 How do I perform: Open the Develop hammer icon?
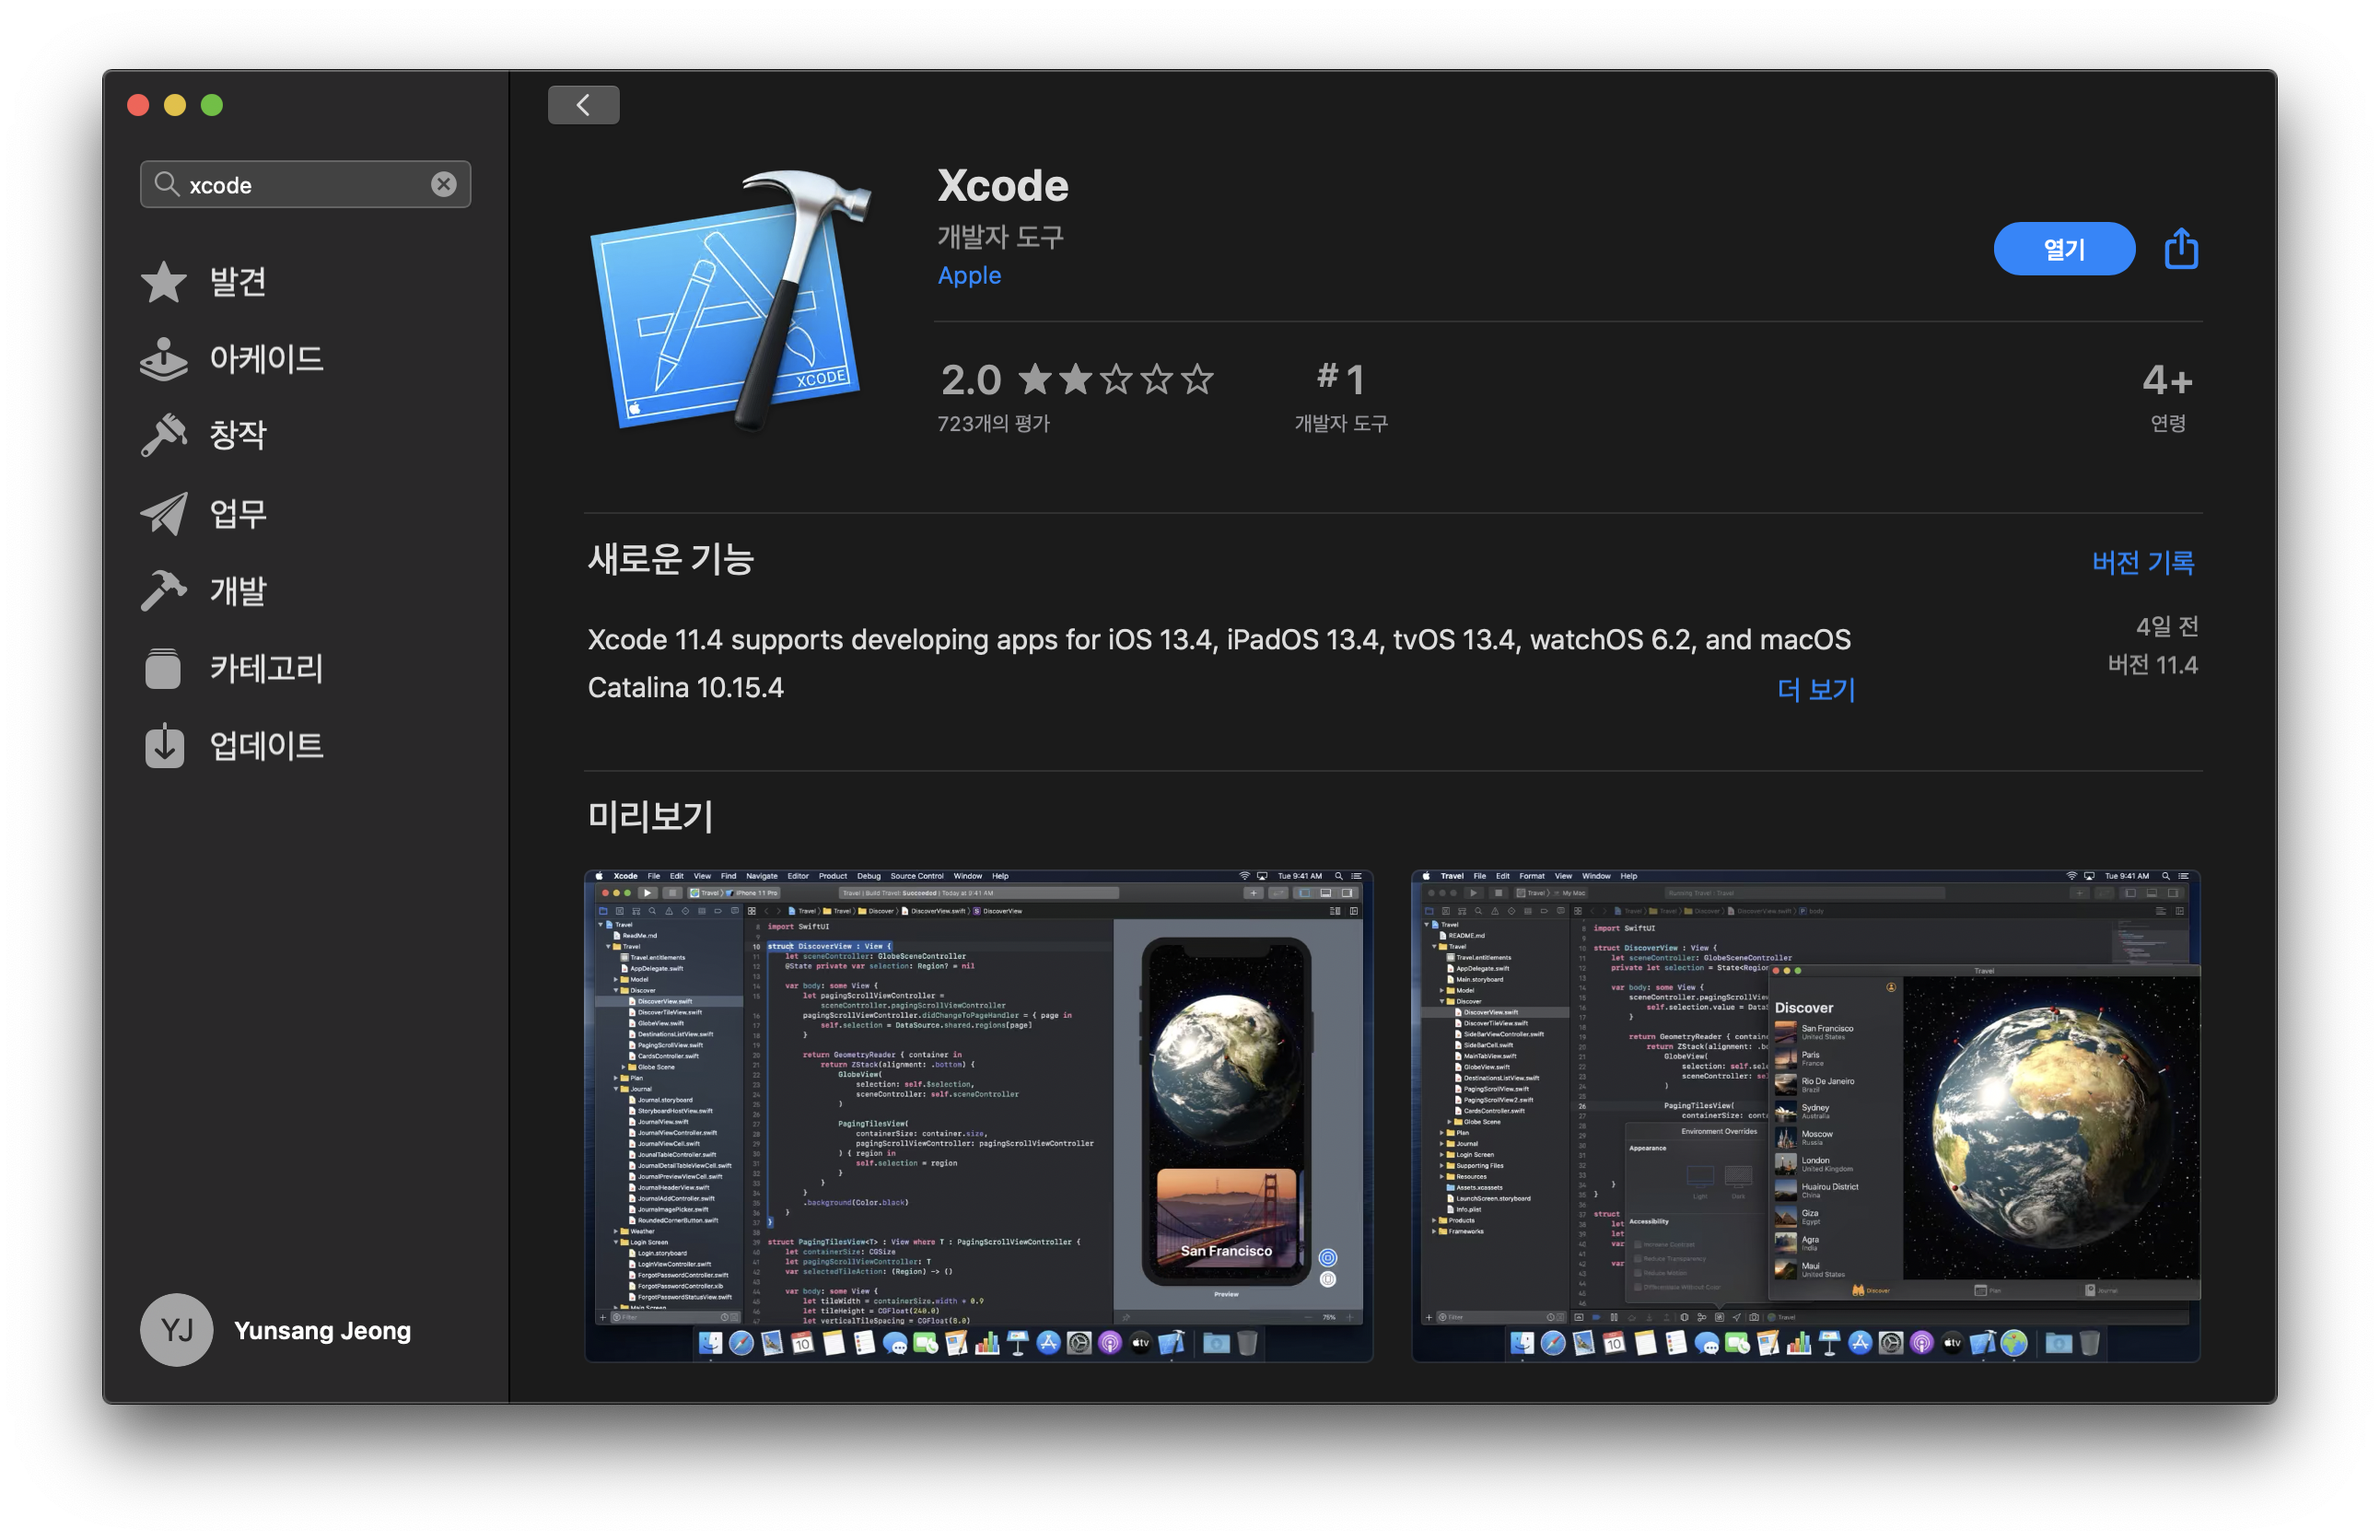coord(163,590)
